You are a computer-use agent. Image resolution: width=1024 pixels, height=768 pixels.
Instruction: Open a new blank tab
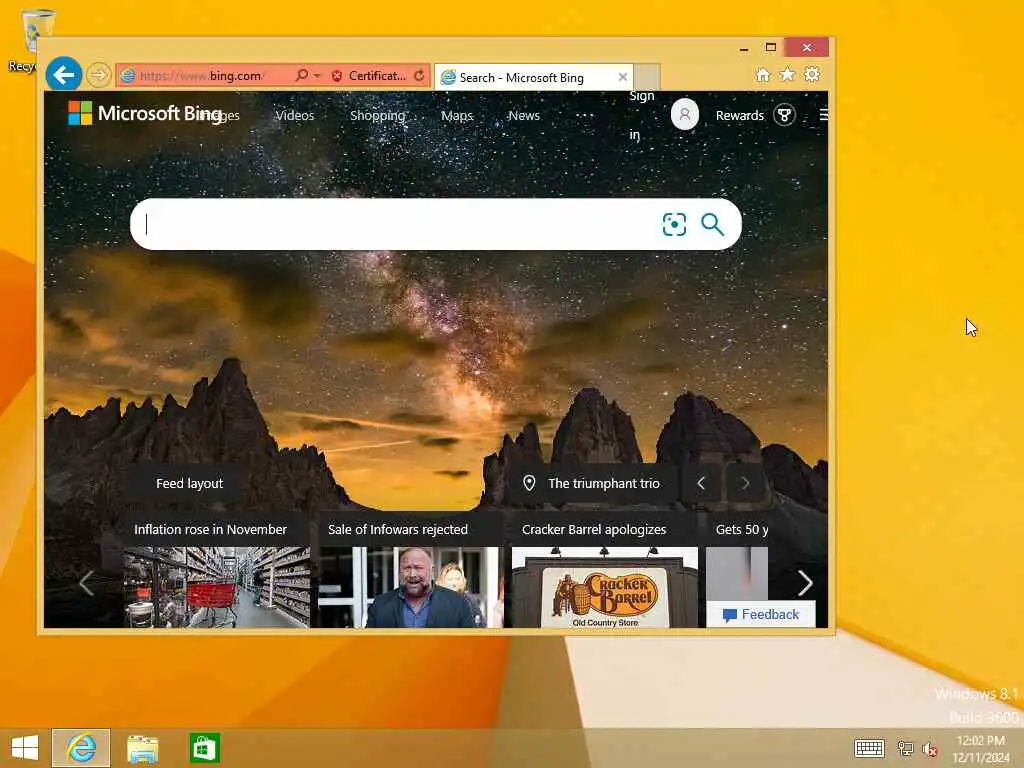[647, 77]
